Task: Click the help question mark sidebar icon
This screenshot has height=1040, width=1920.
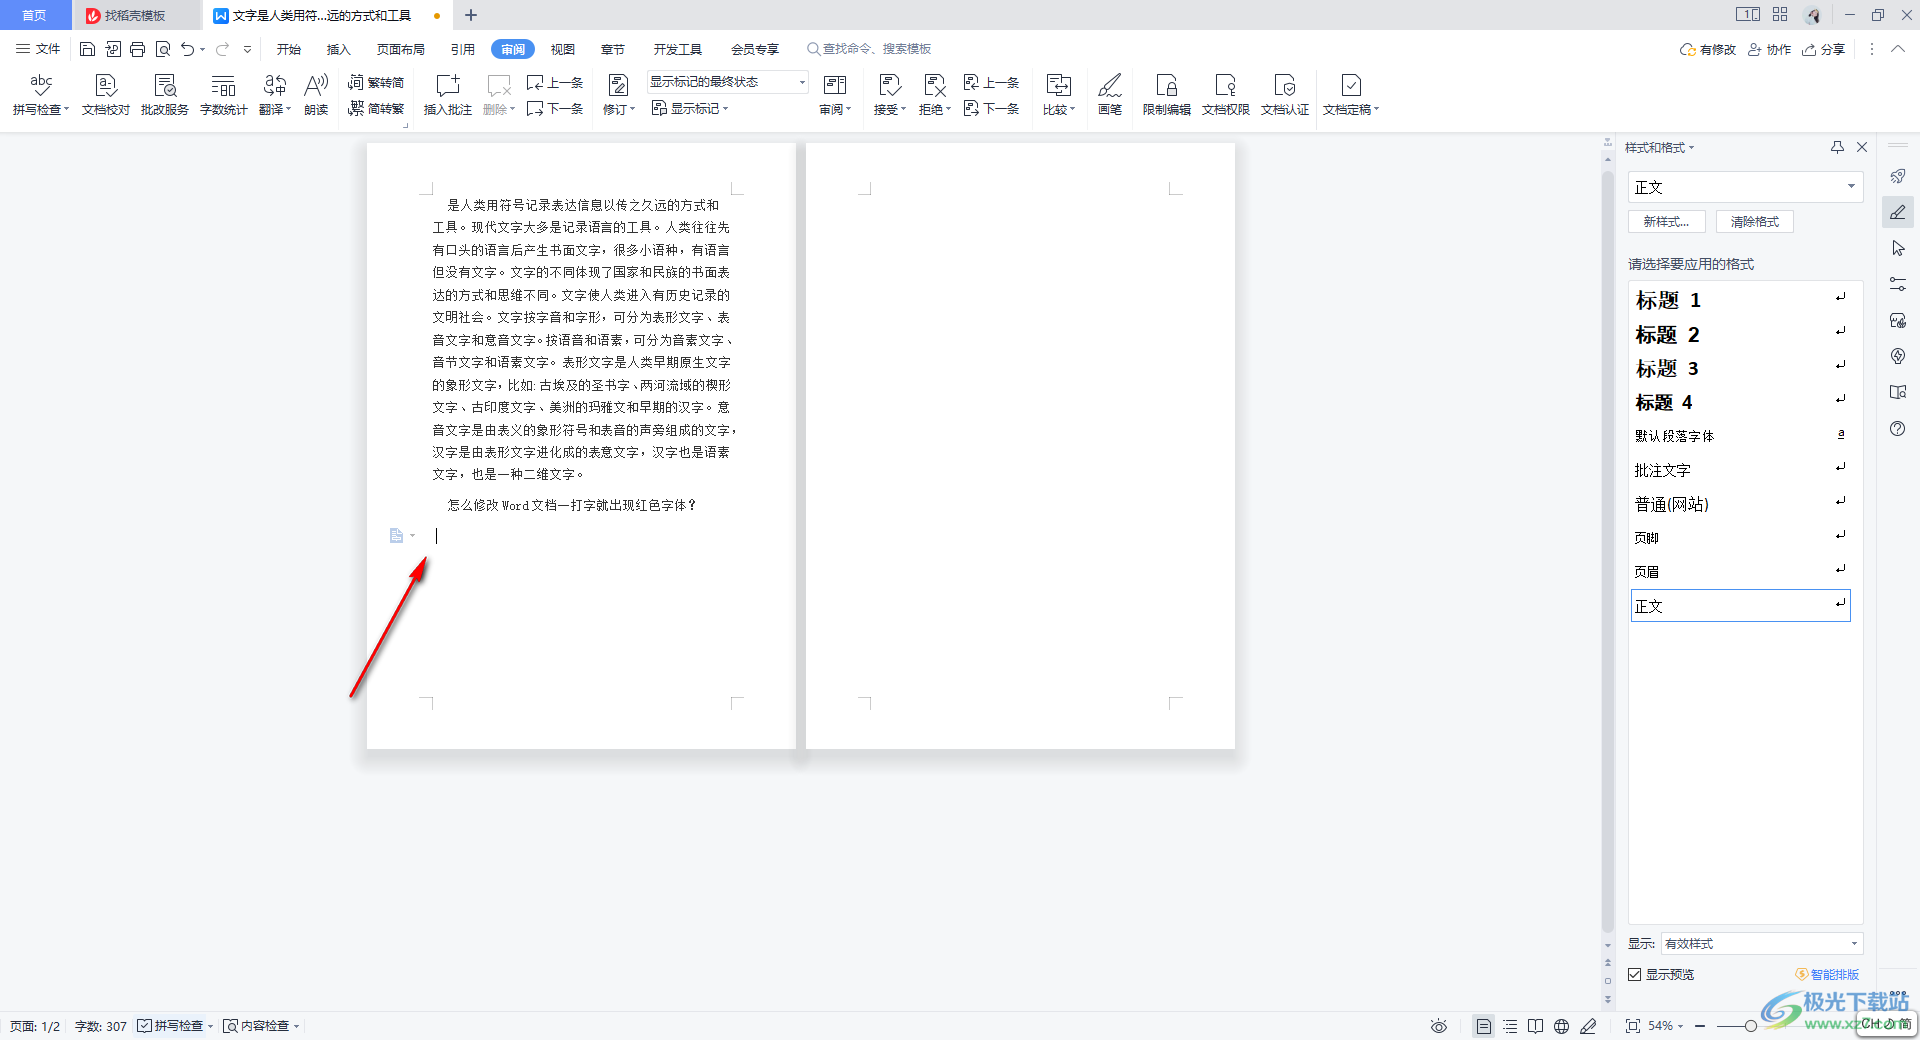Action: (1898, 428)
